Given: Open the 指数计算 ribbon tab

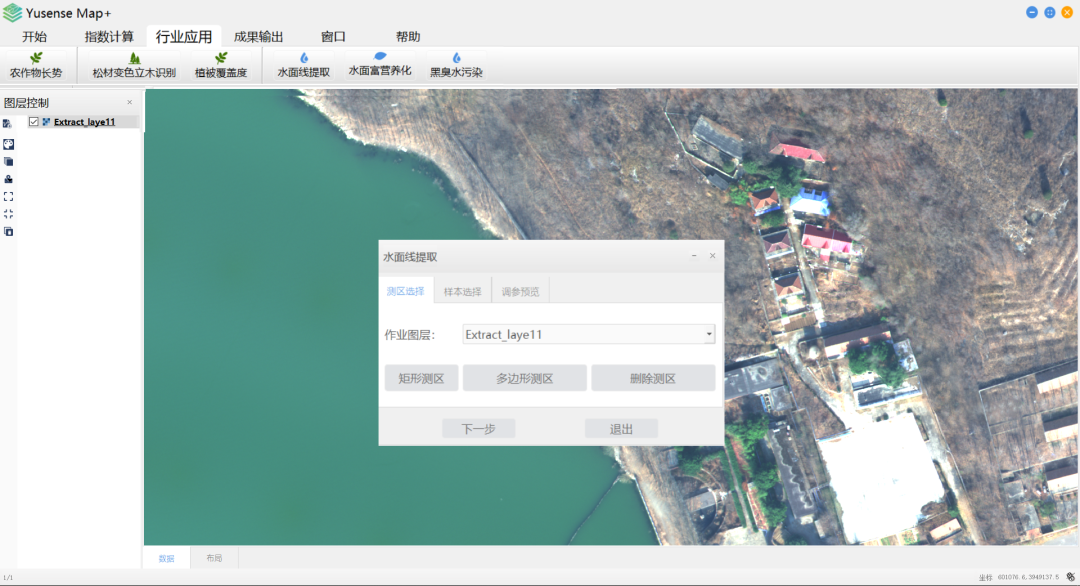Looking at the screenshot, I should pyautogui.click(x=109, y=37).
